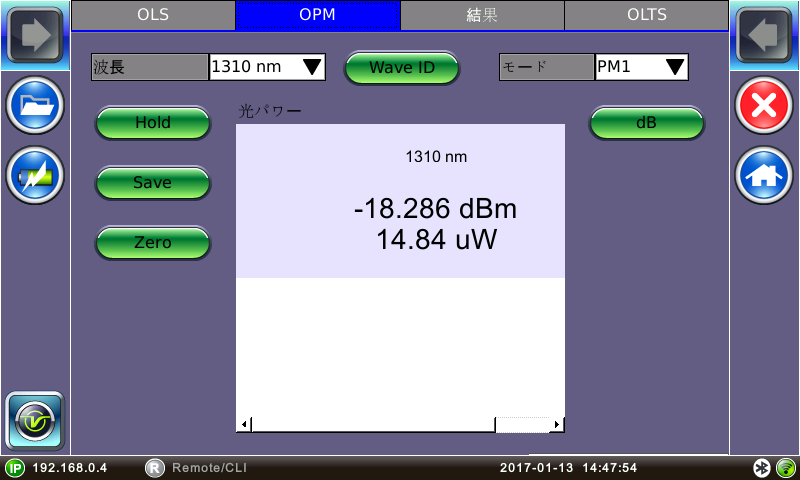Image resolution: width=800 pixels, height=480 pixels.
Task: Click the battery charging status icon
Action: point(35,177)
